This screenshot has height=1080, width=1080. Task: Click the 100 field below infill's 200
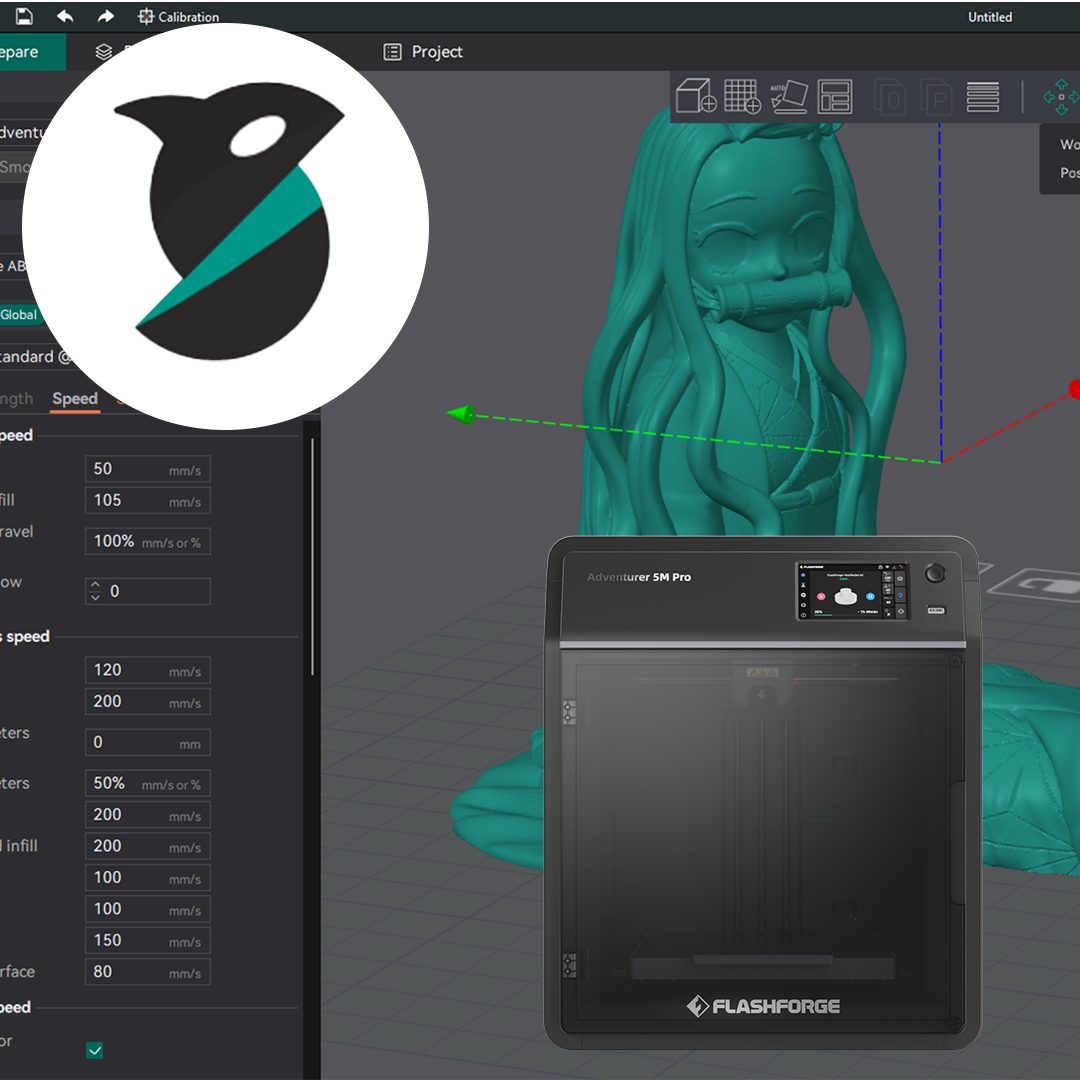pos(147,878)
